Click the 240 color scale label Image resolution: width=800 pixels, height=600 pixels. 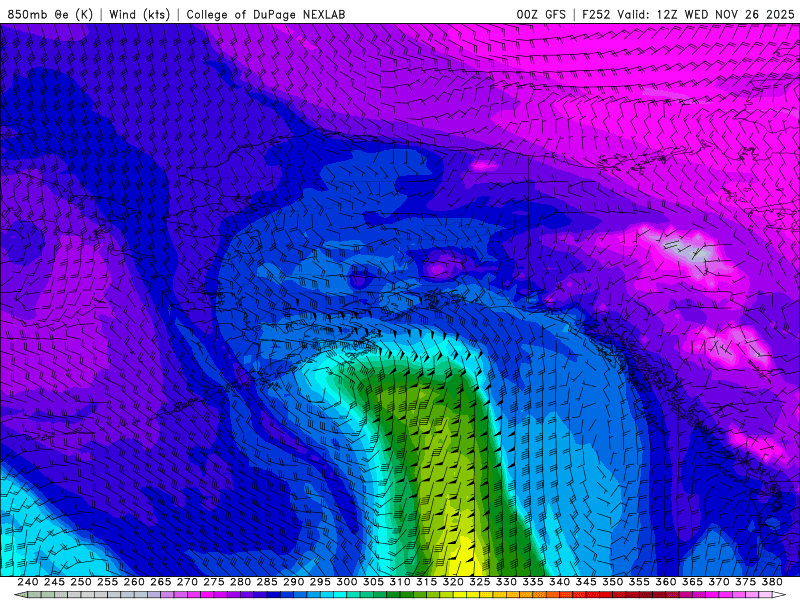point(28,582)
